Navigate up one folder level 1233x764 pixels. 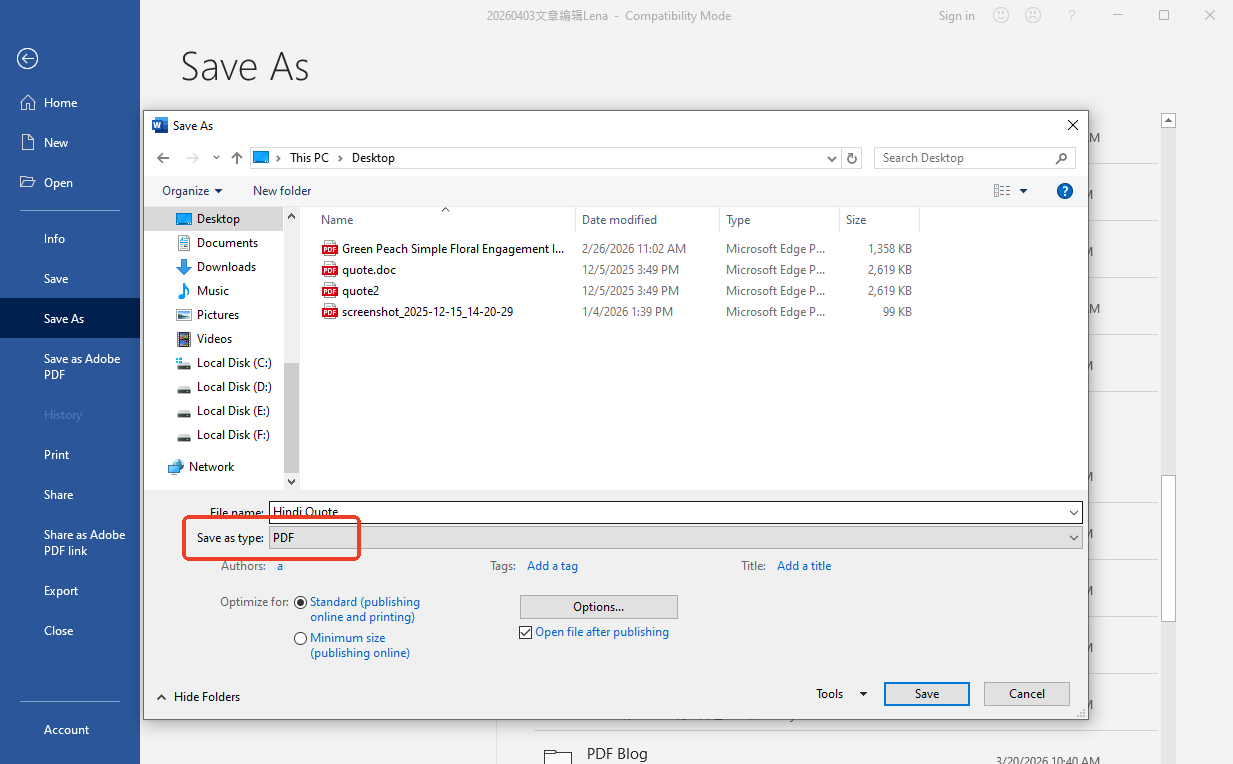(237, 157)
